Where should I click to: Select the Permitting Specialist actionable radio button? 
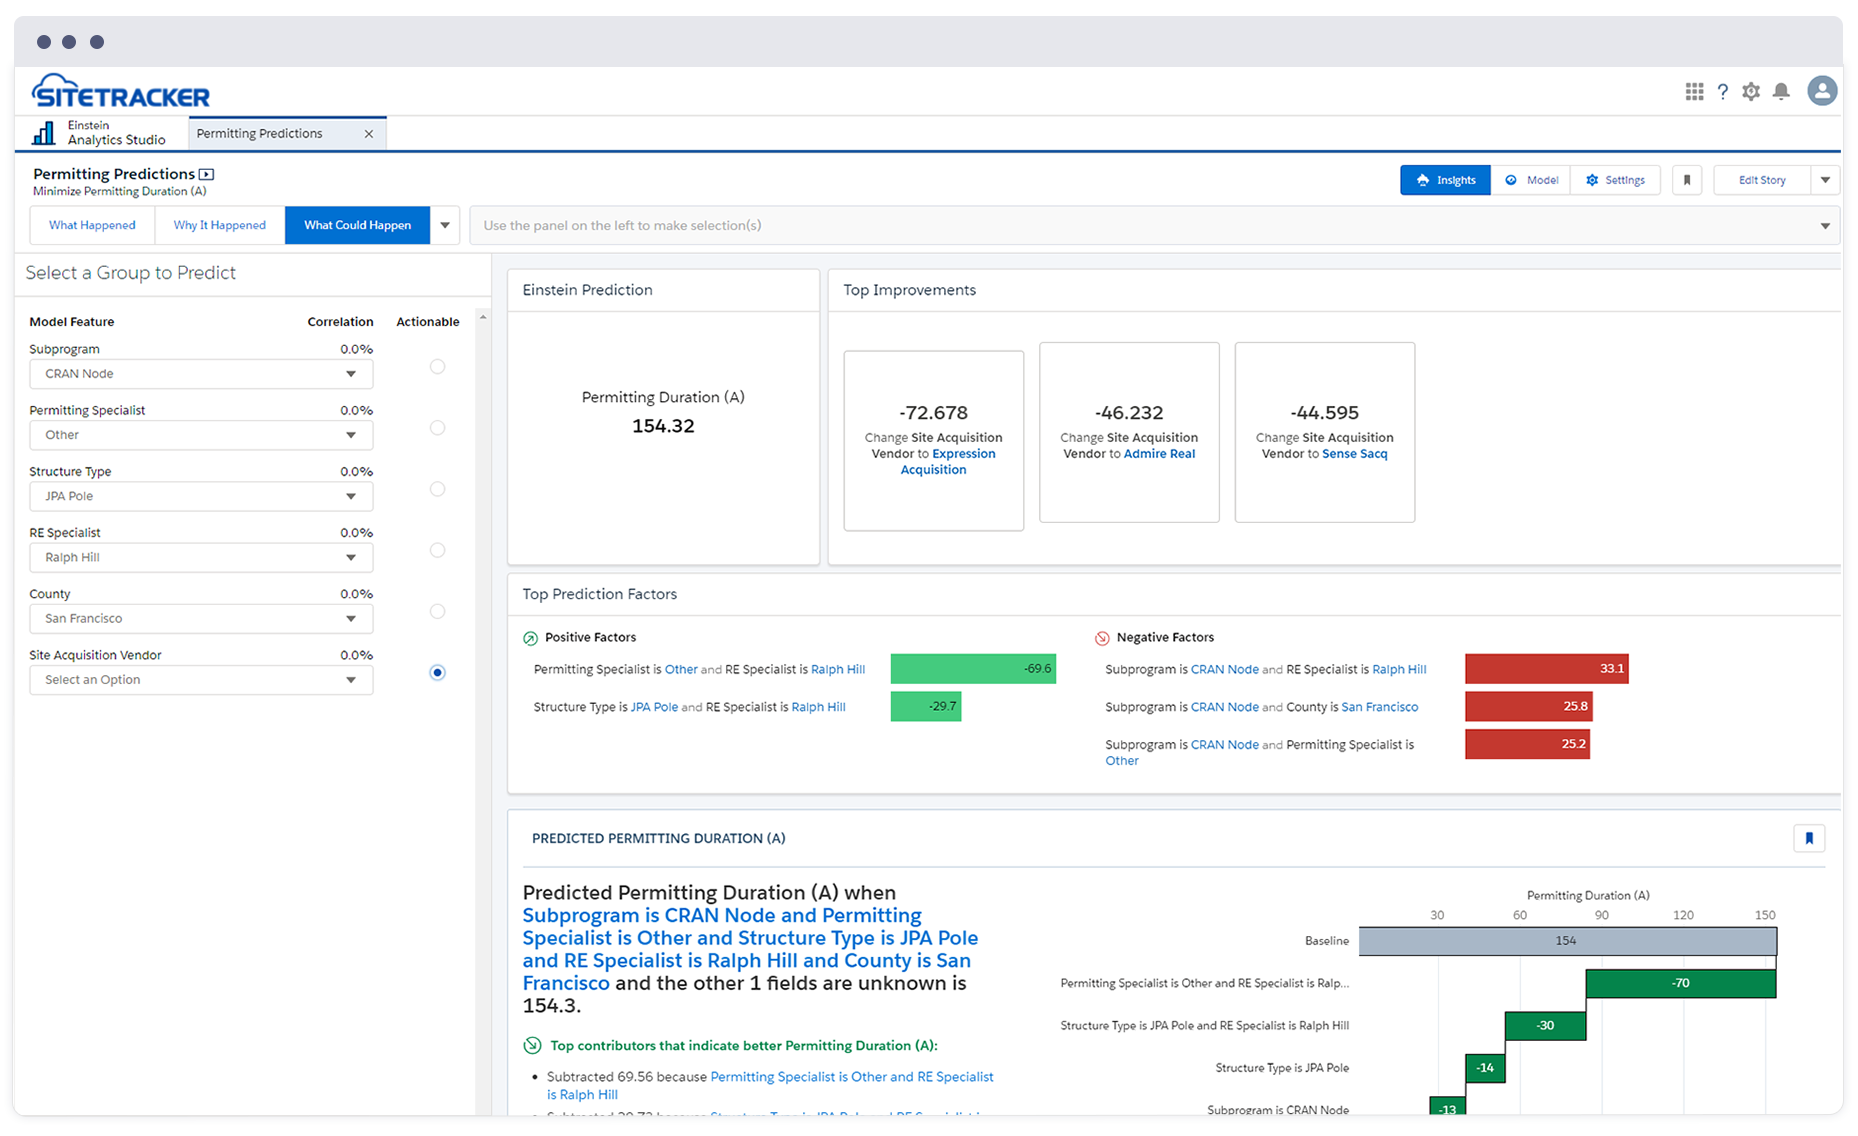(x=437, y=428)
